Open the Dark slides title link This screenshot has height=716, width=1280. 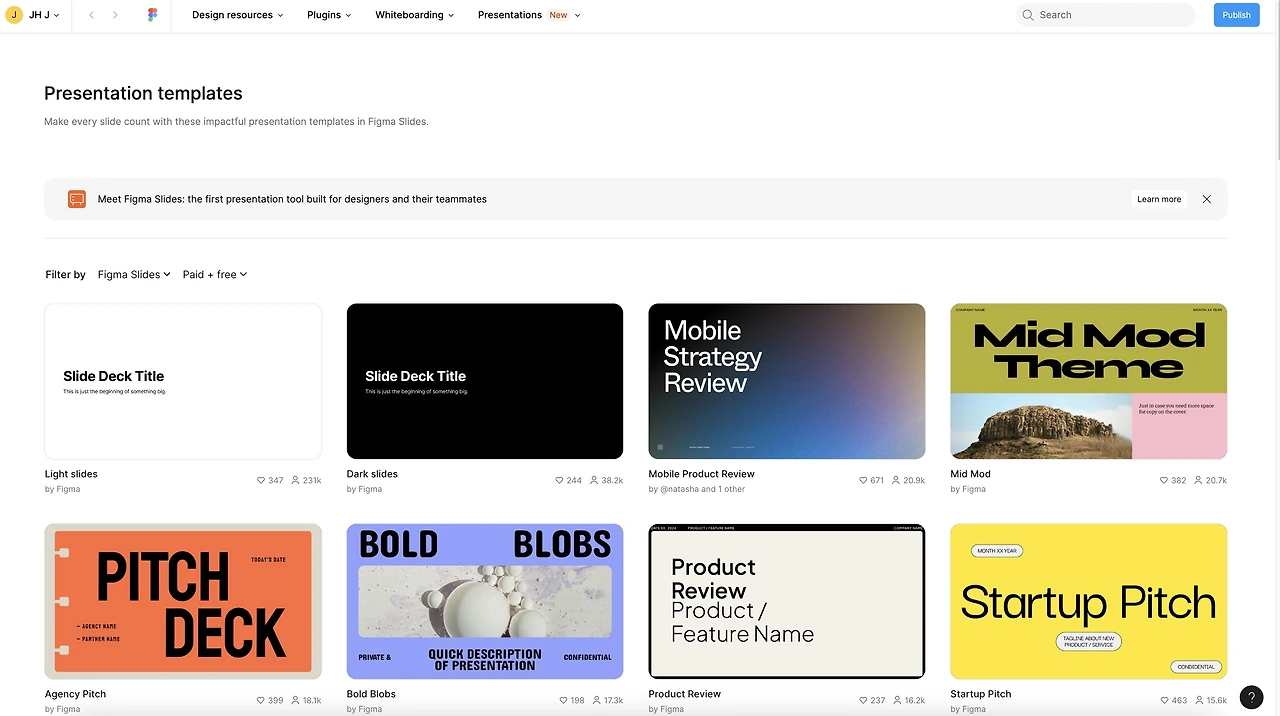click(372, 474)
